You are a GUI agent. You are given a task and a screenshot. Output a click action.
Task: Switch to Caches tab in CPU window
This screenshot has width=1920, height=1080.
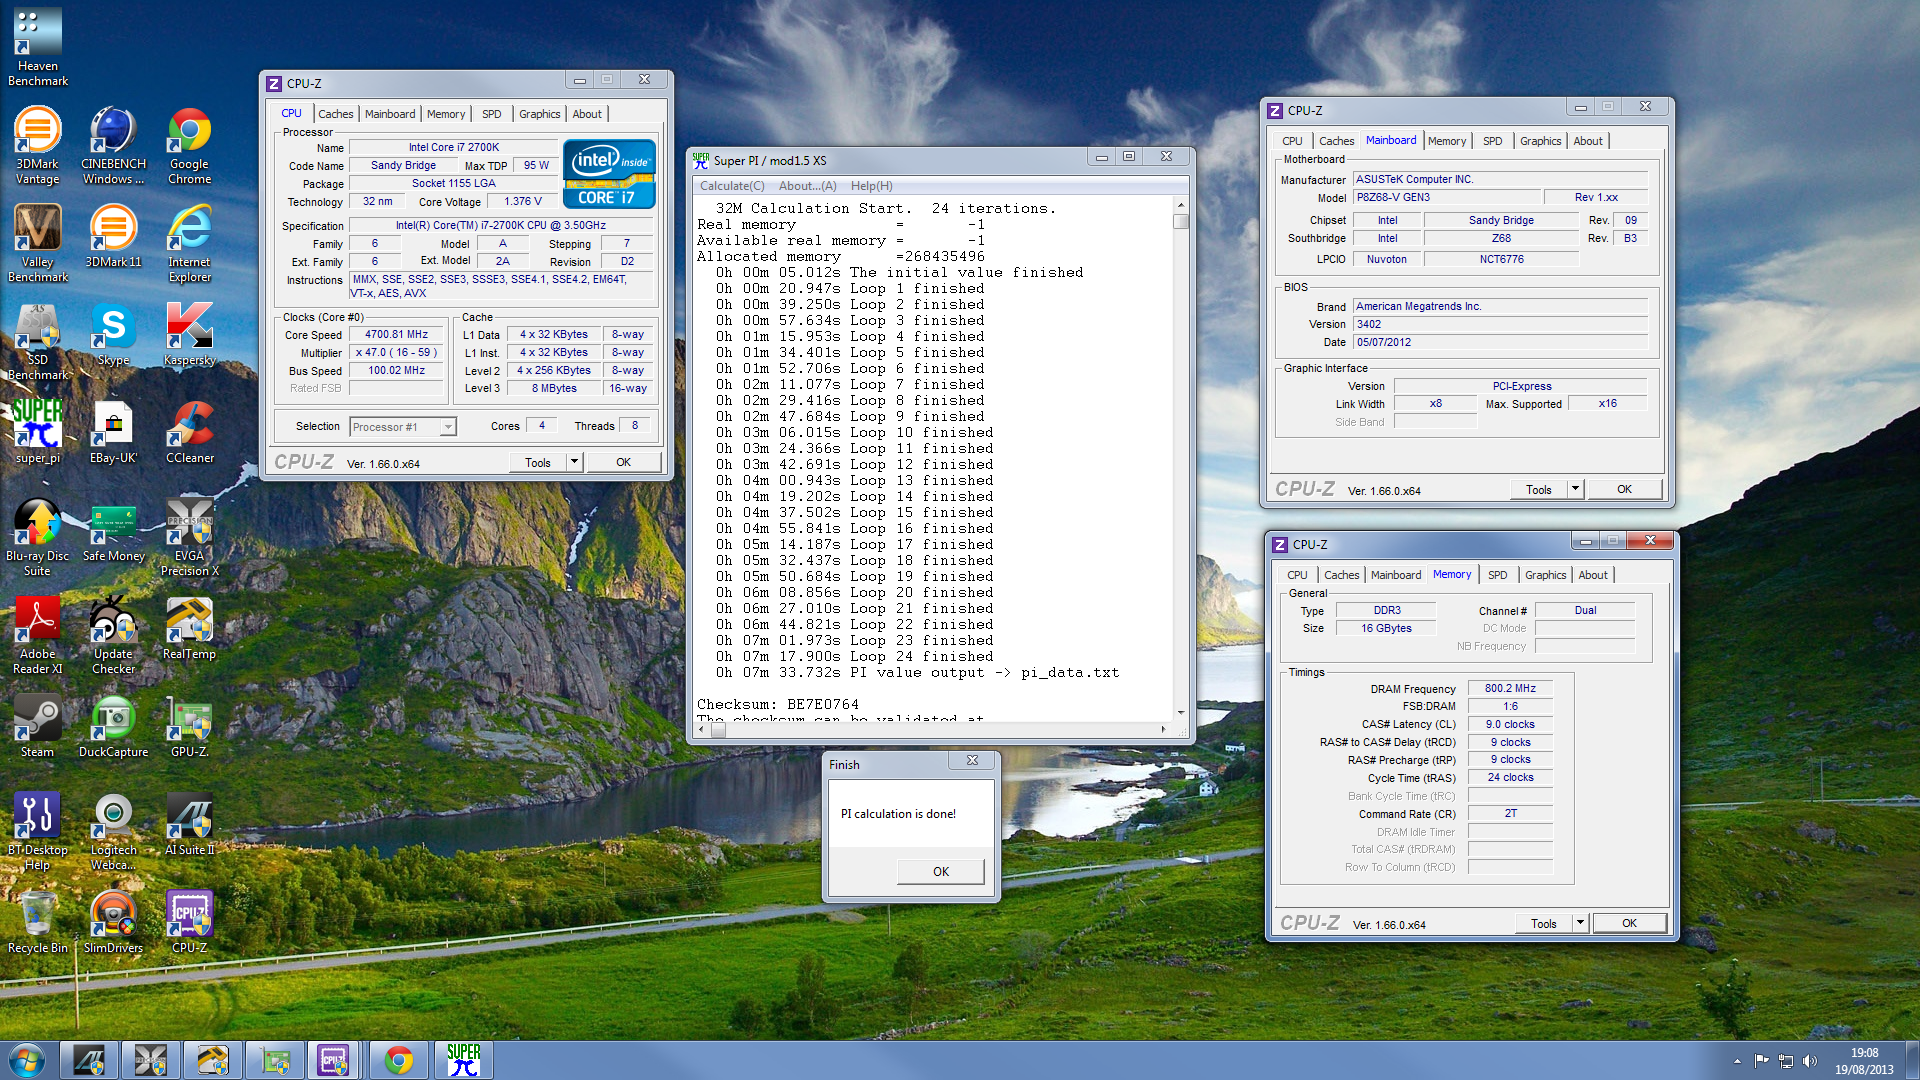coord(336,114)
